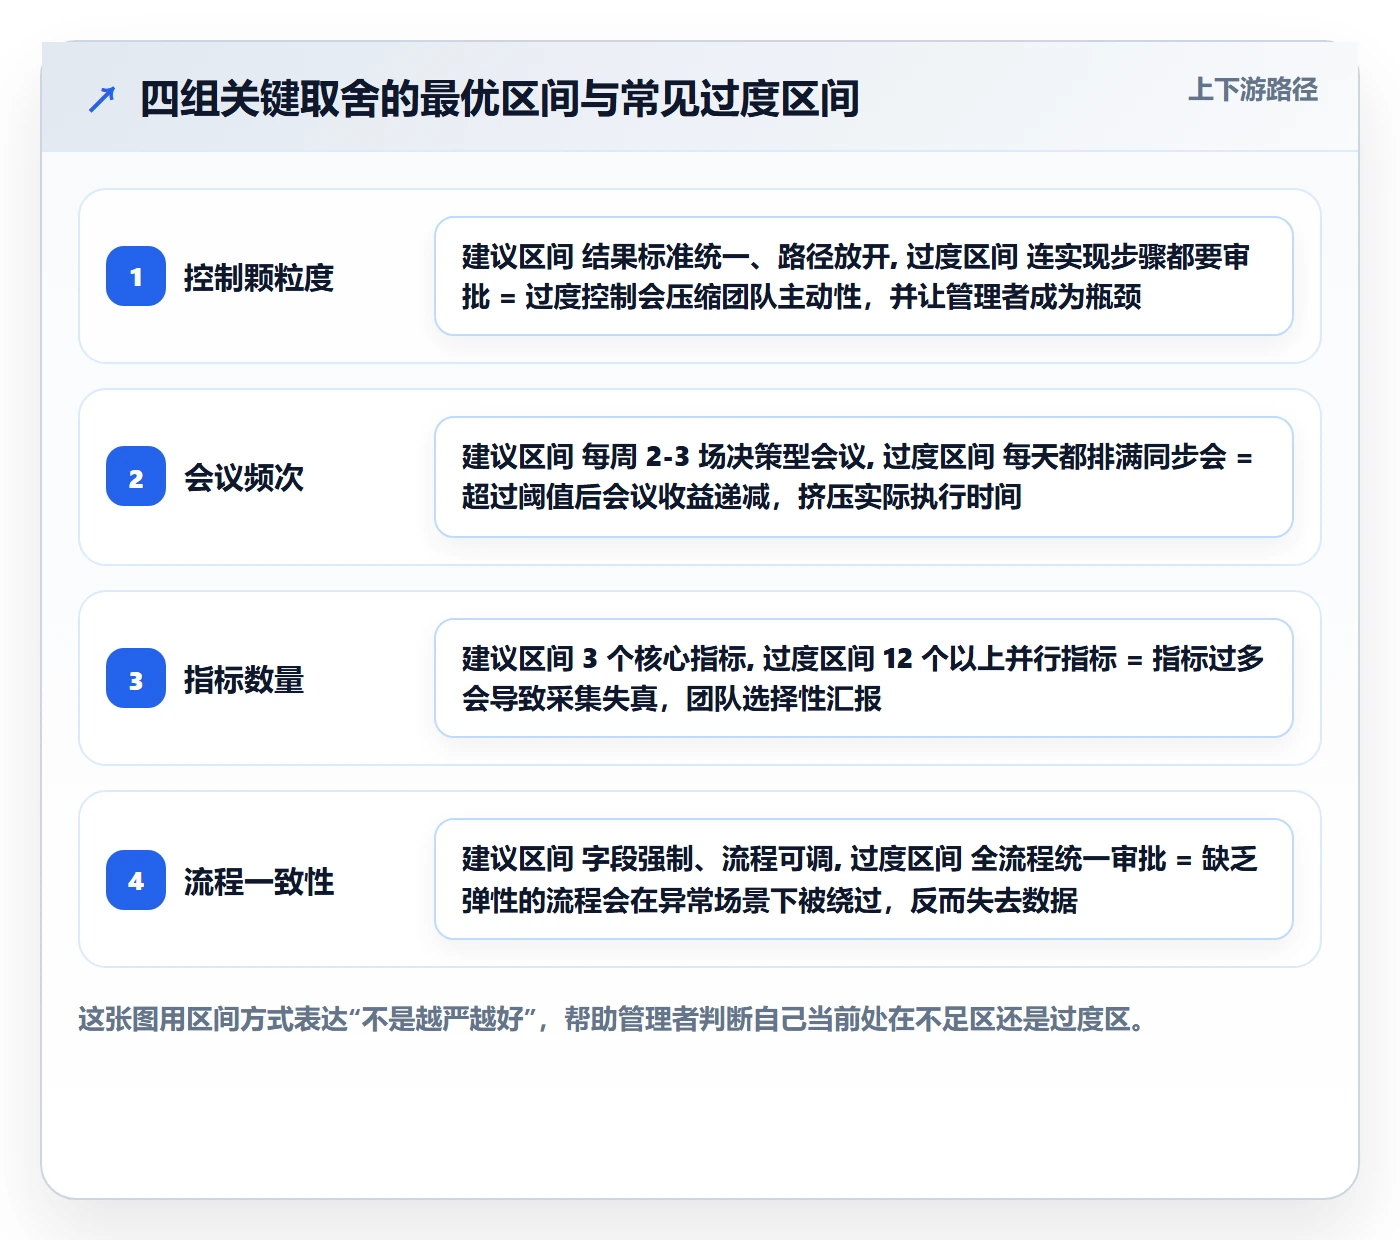1400x1240 pixels.
Task: Open the description box about 字段强制、流程可调
Action: click(864, 879)
